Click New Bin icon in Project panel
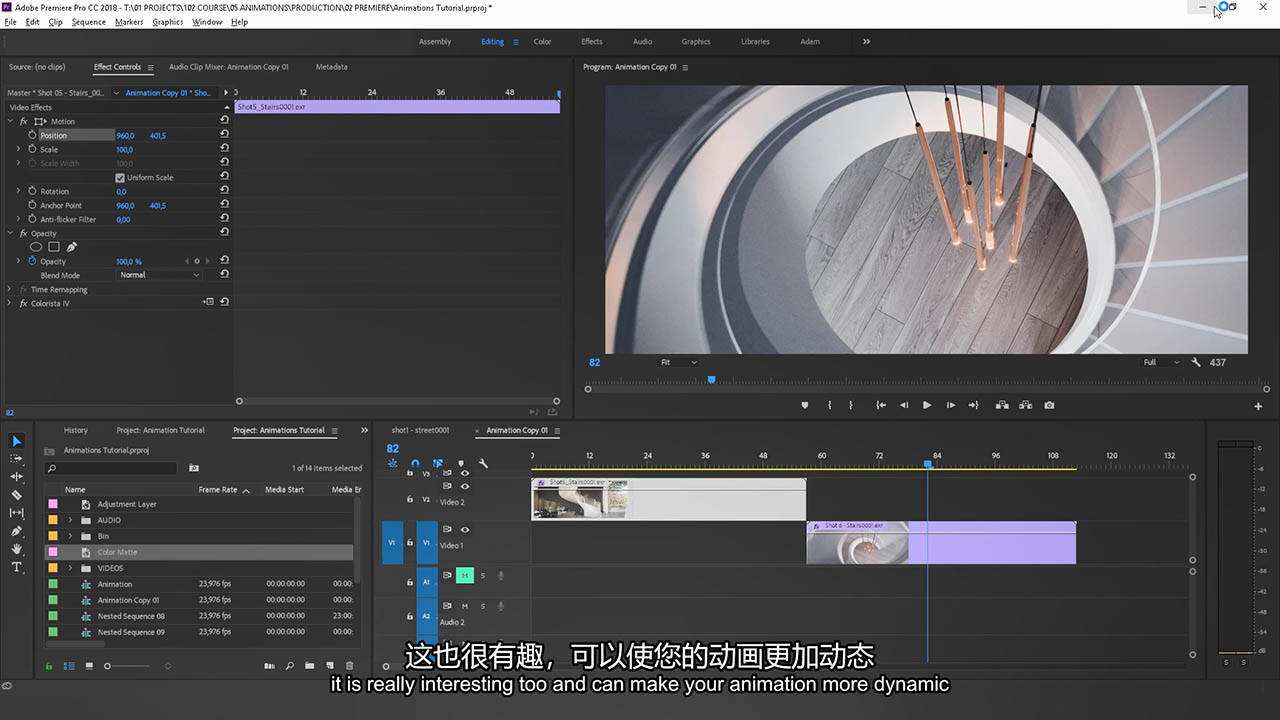The width and height of the screenshot is (1280, 720). tap(310, 666)
